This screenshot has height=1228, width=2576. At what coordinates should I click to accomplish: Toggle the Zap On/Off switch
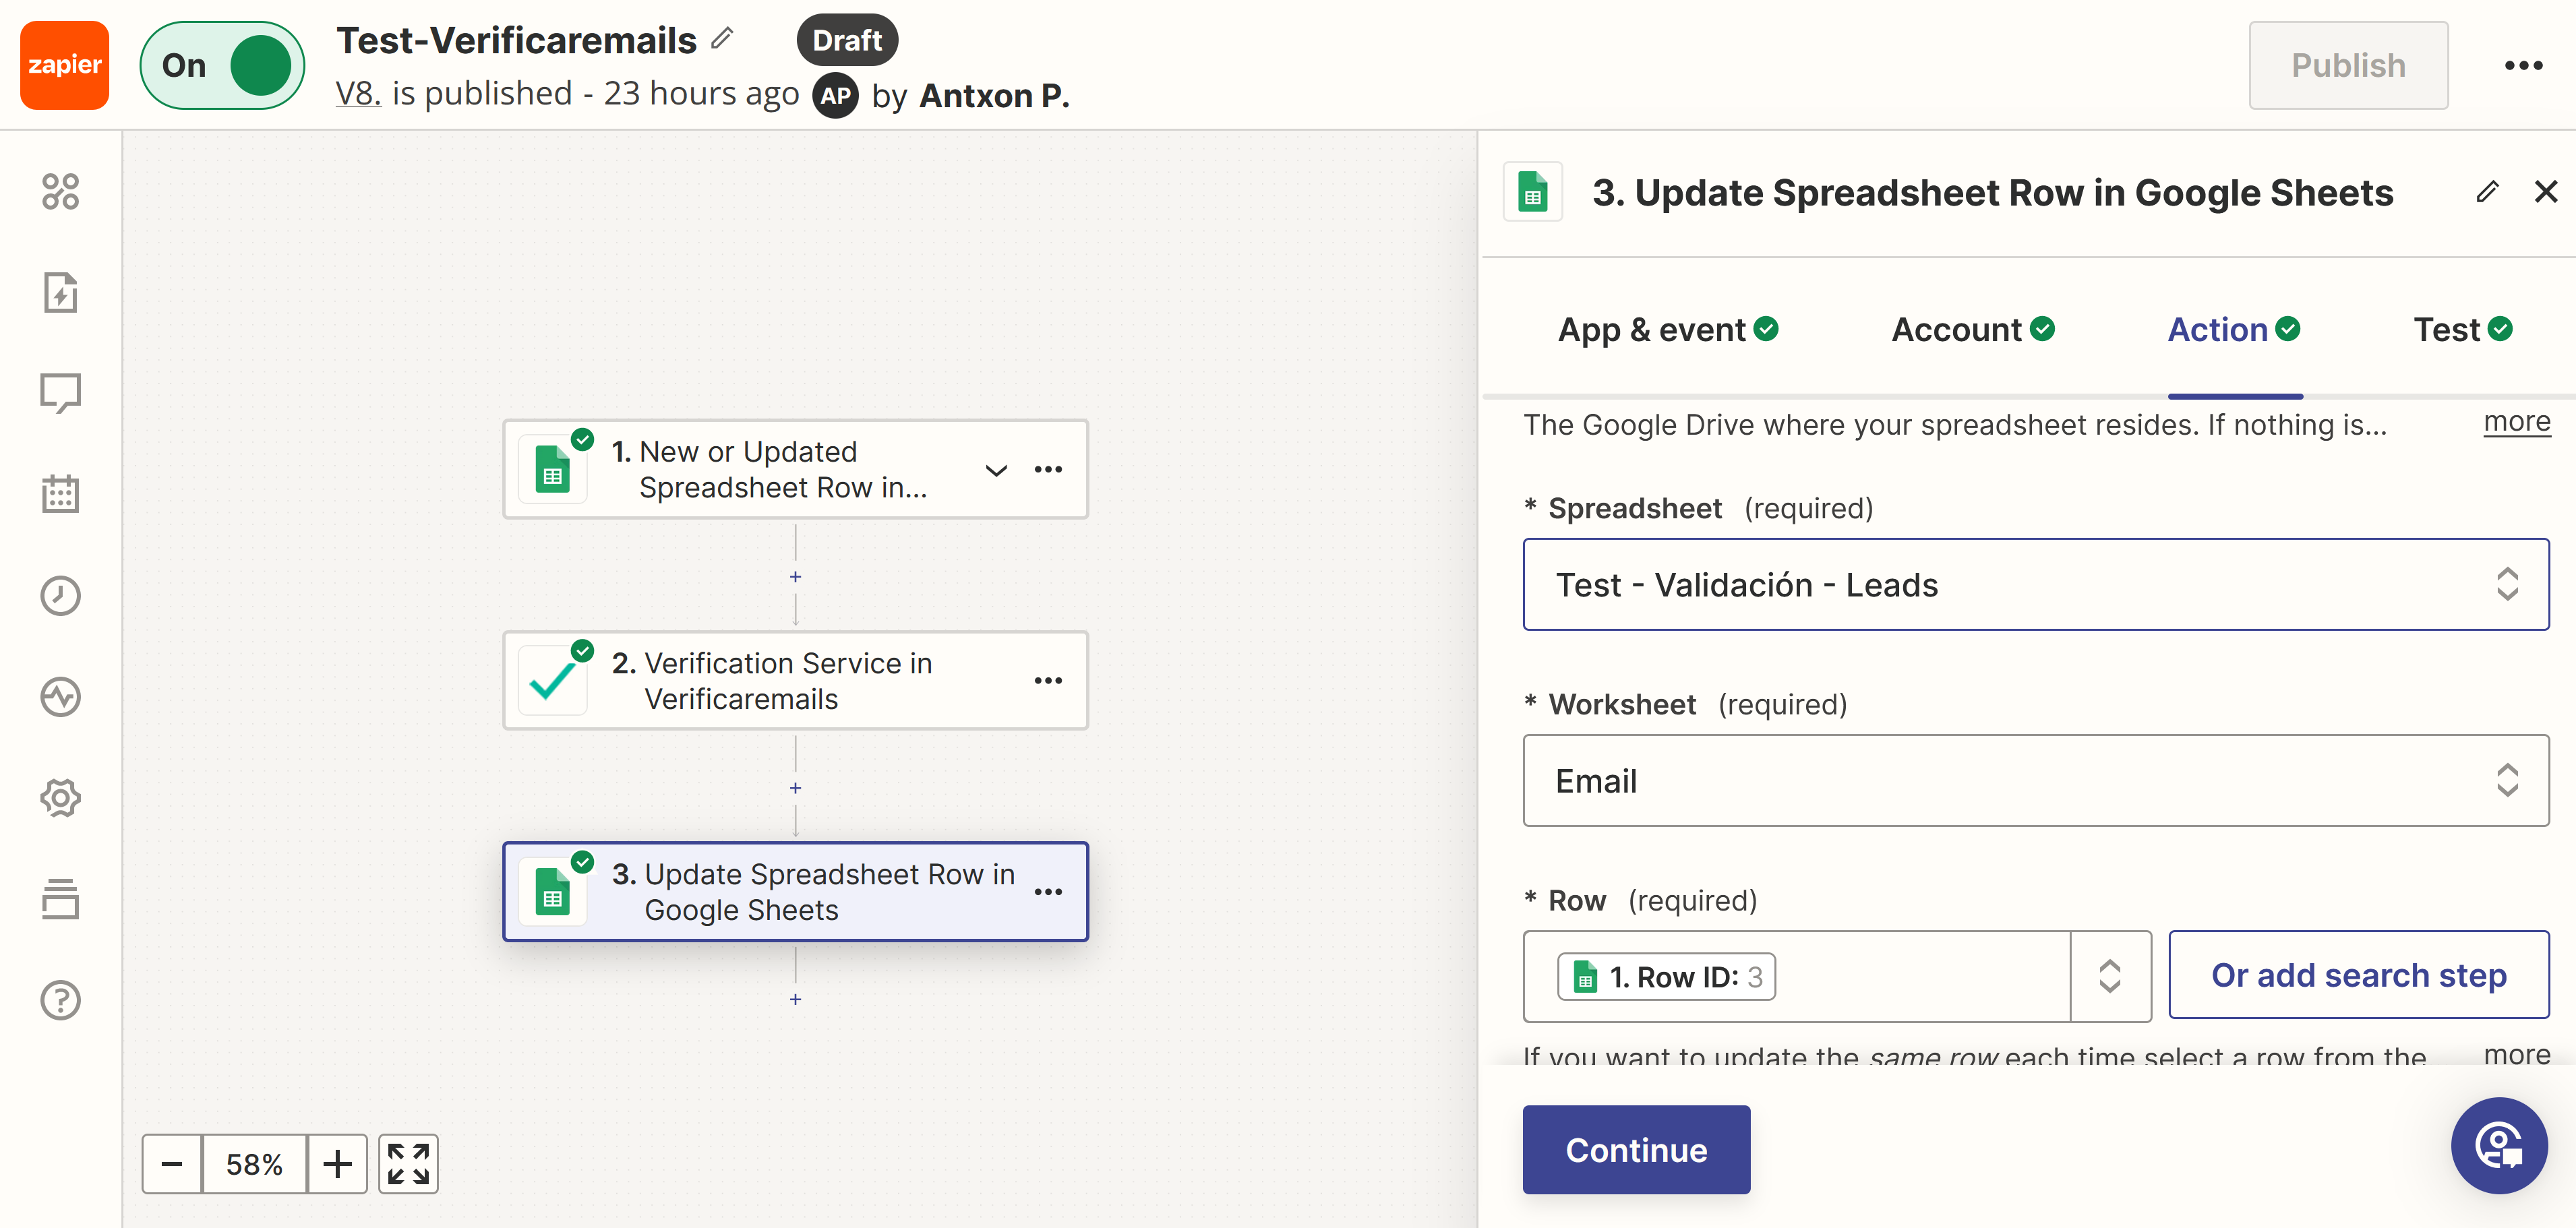(222, 64)
